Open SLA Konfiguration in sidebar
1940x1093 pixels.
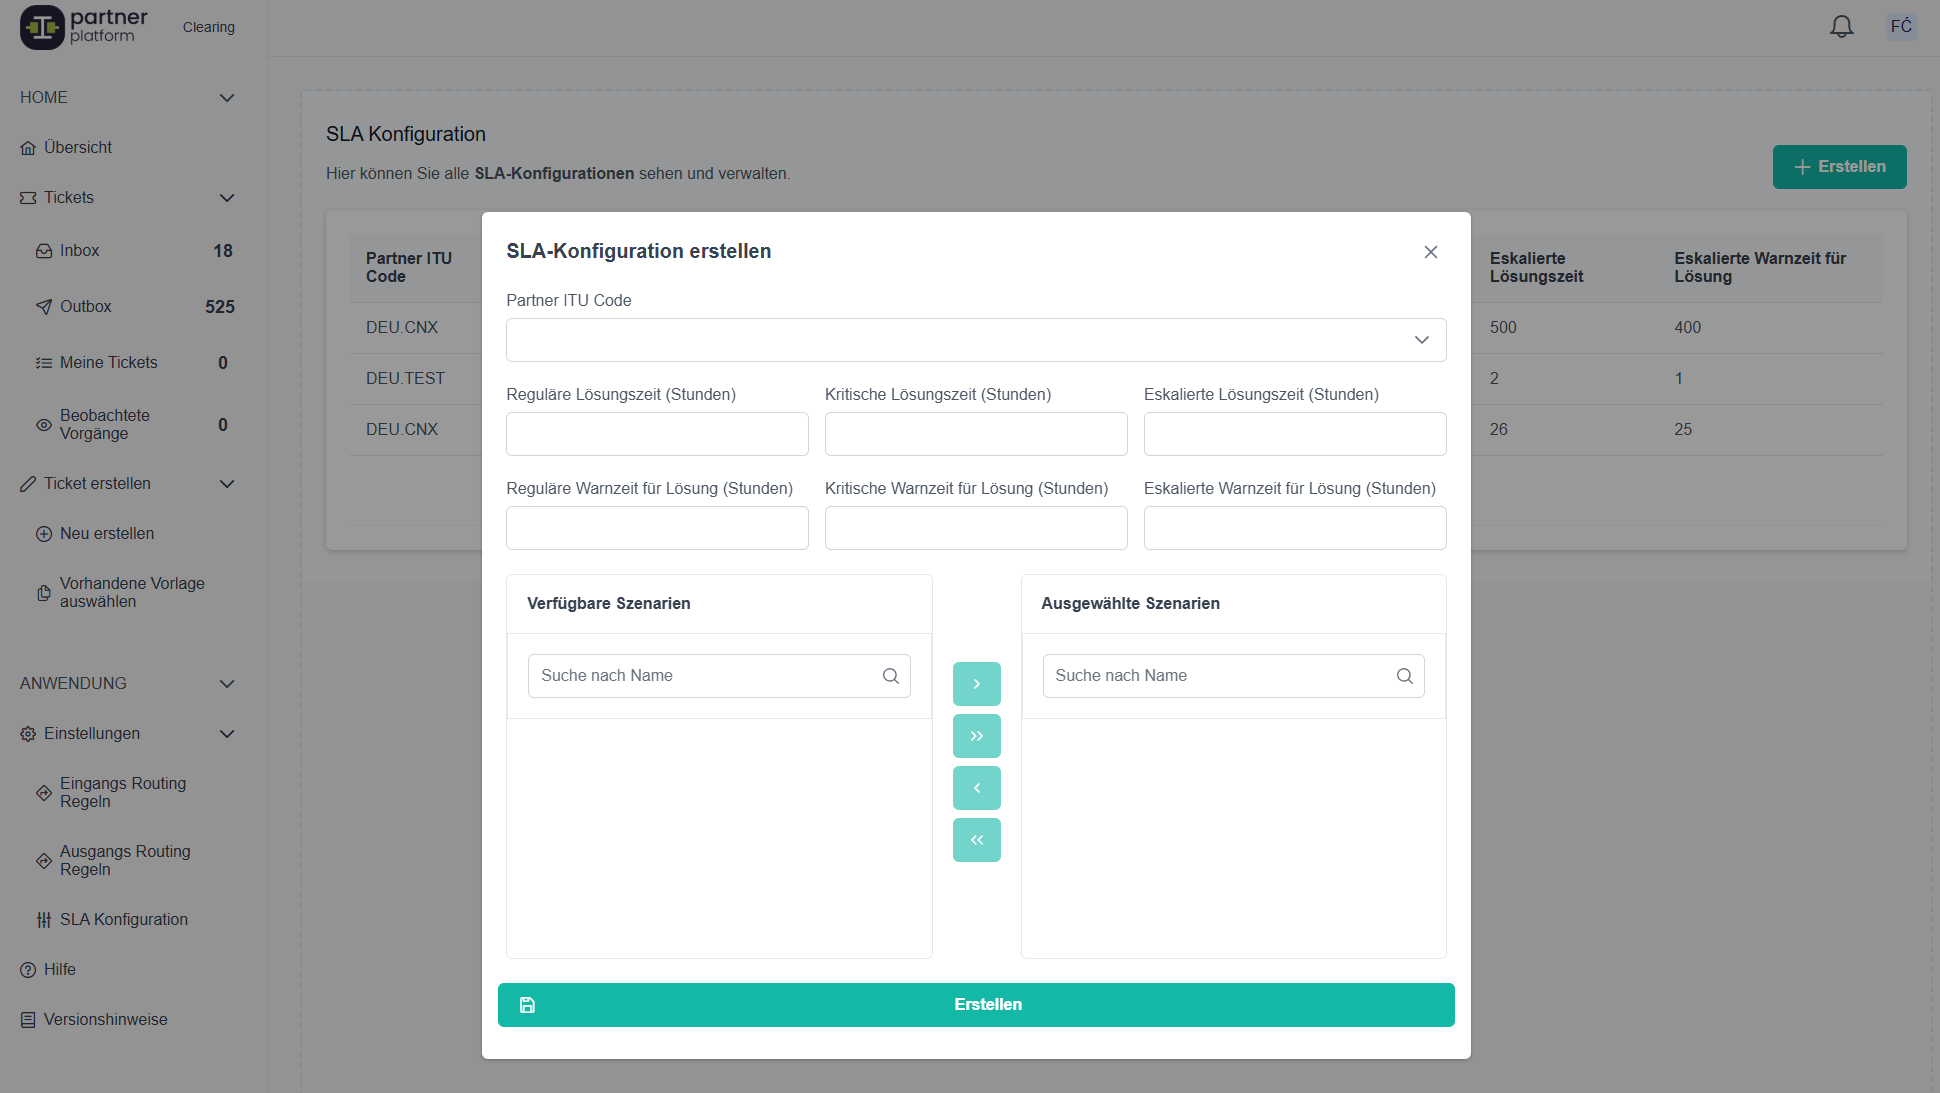pyautogui.click(x=123, y=920)
